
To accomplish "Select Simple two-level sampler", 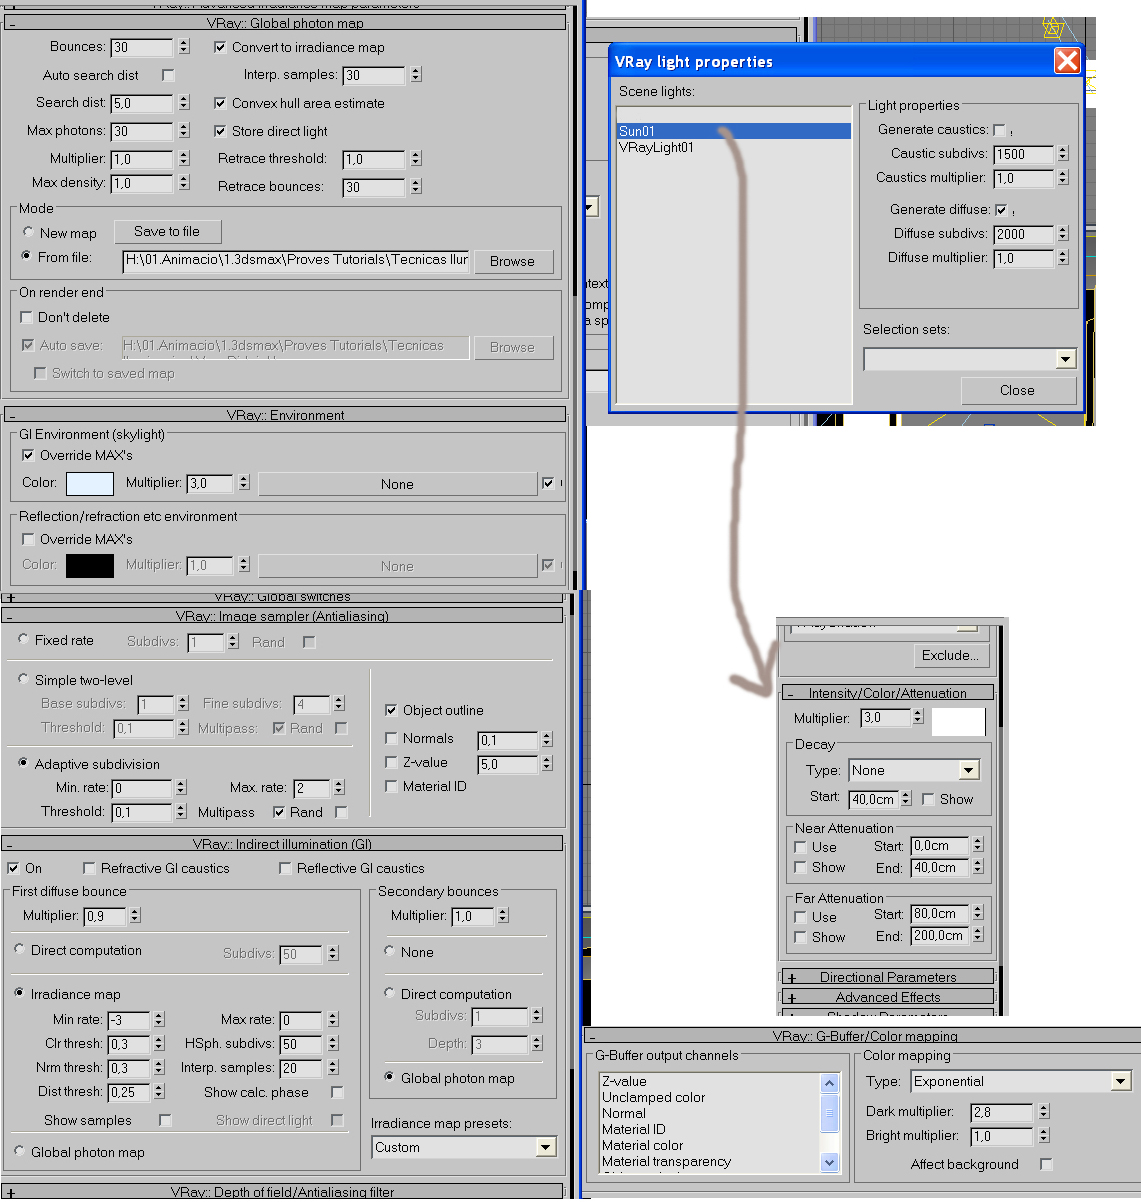I will 24,679.
